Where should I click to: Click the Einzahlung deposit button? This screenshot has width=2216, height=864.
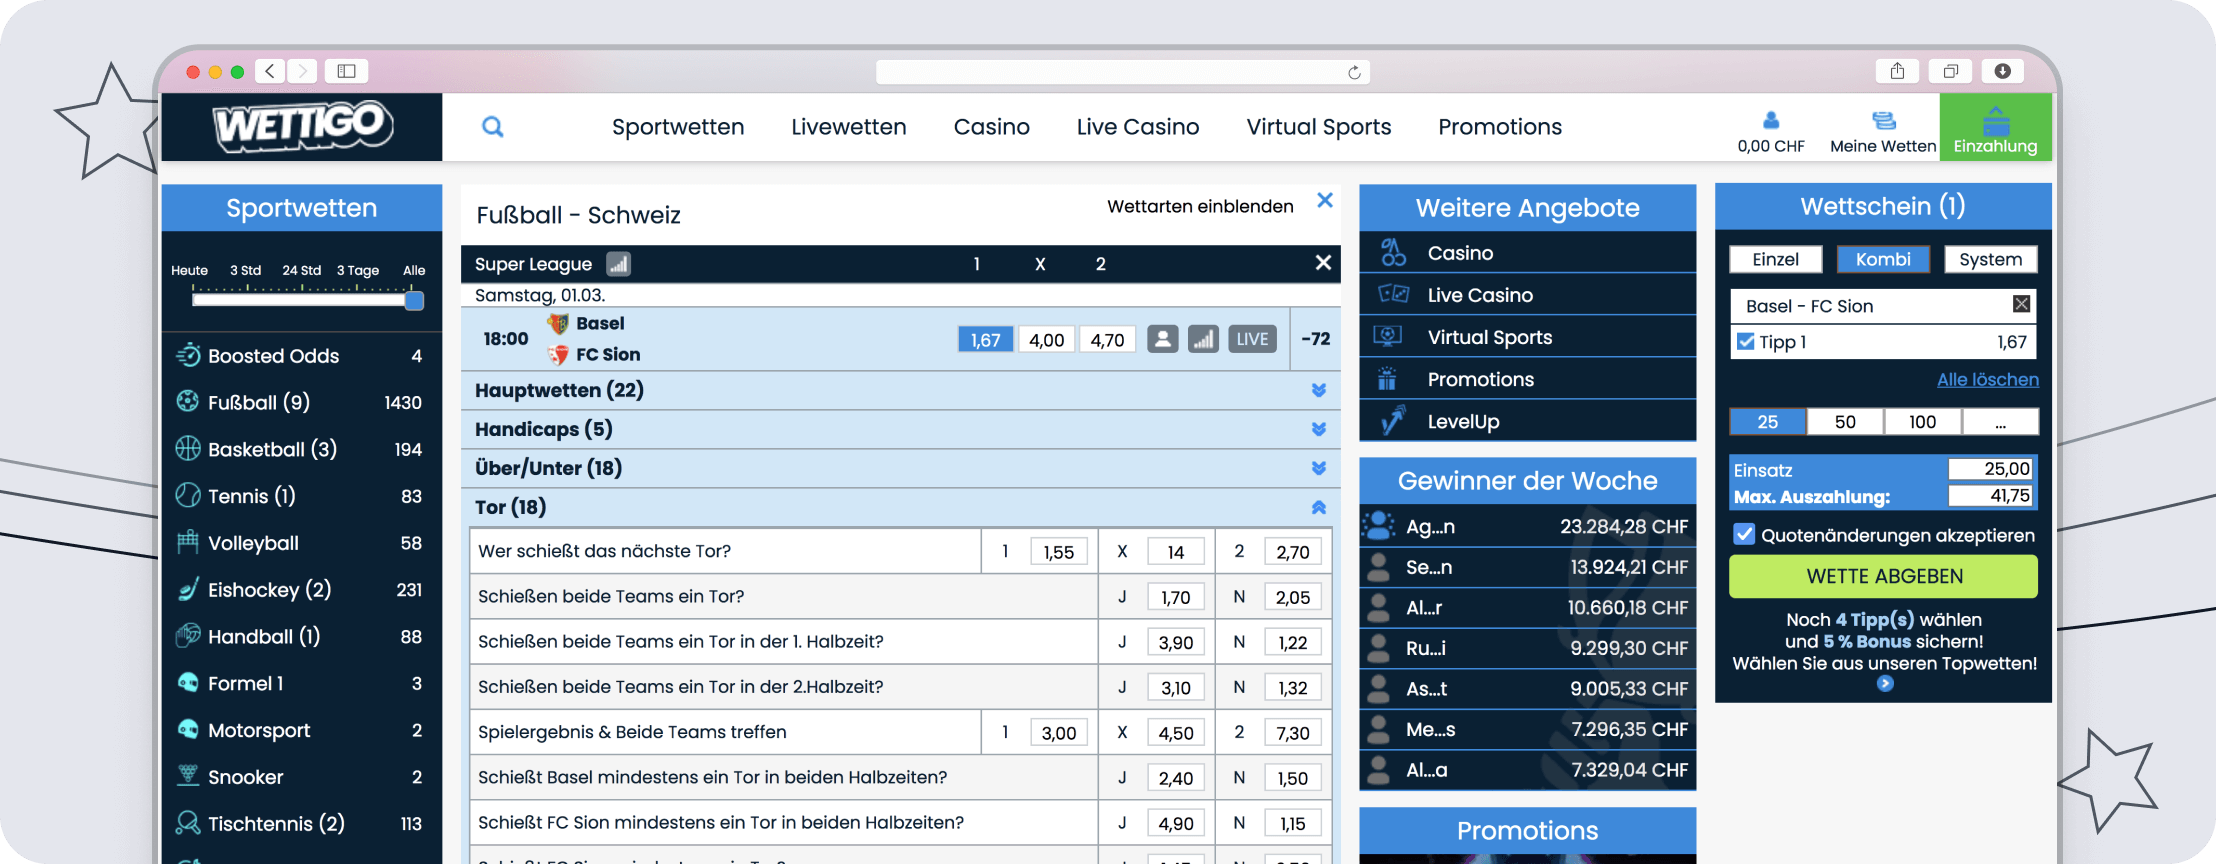pos(1995,128)
